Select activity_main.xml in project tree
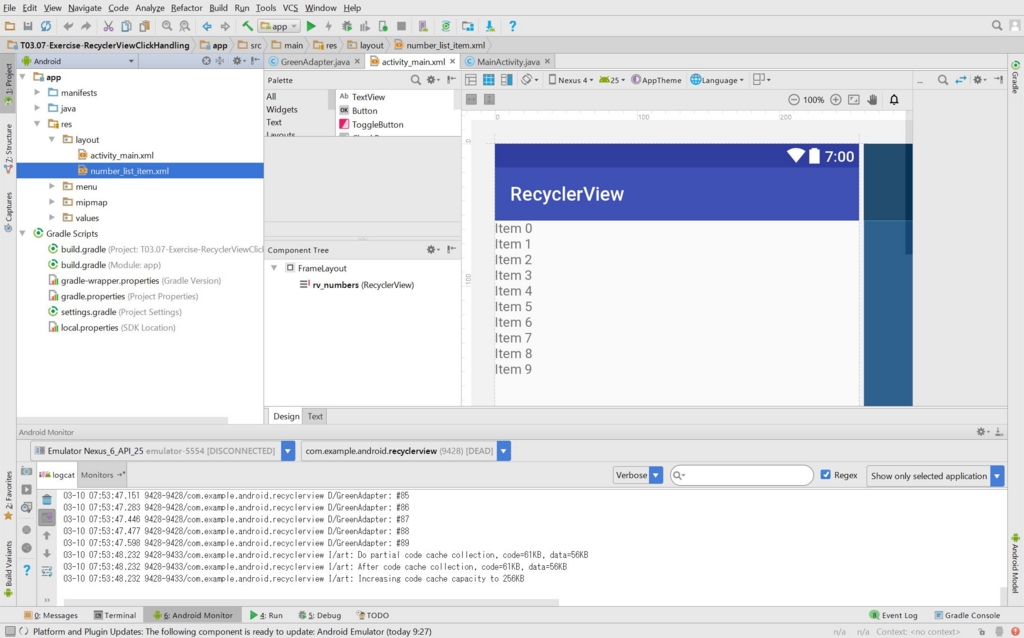The image size is (1024, 638). tap(121, 155)
